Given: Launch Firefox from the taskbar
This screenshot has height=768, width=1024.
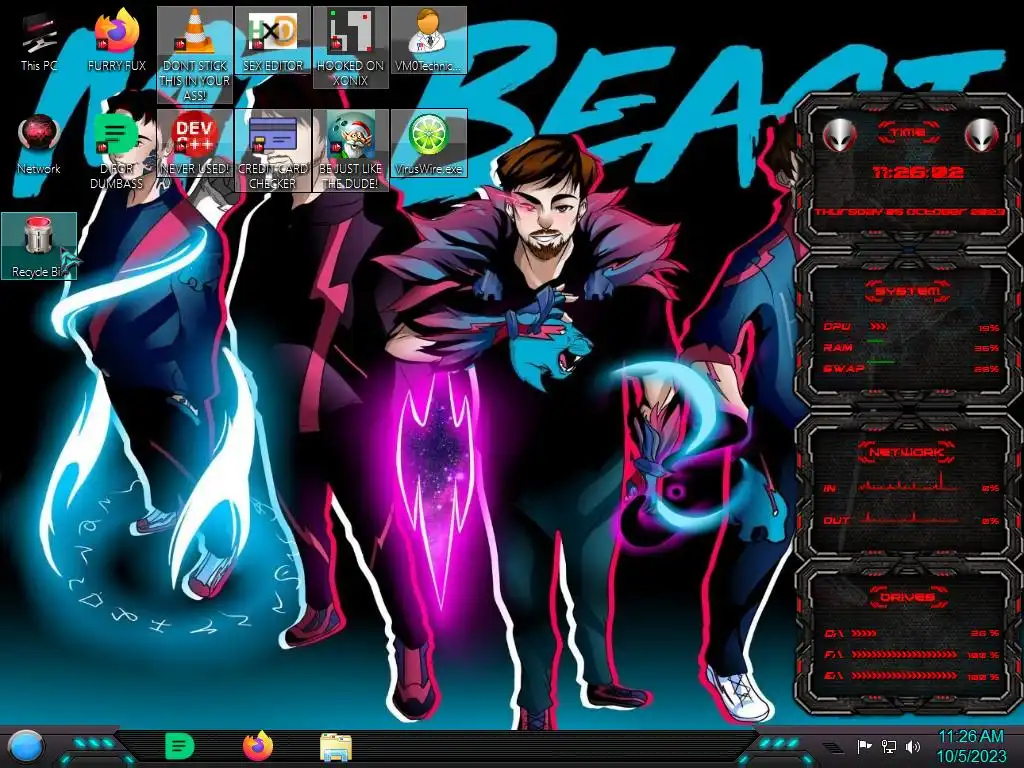Looking at the screenshot, I should pos(258,746).
